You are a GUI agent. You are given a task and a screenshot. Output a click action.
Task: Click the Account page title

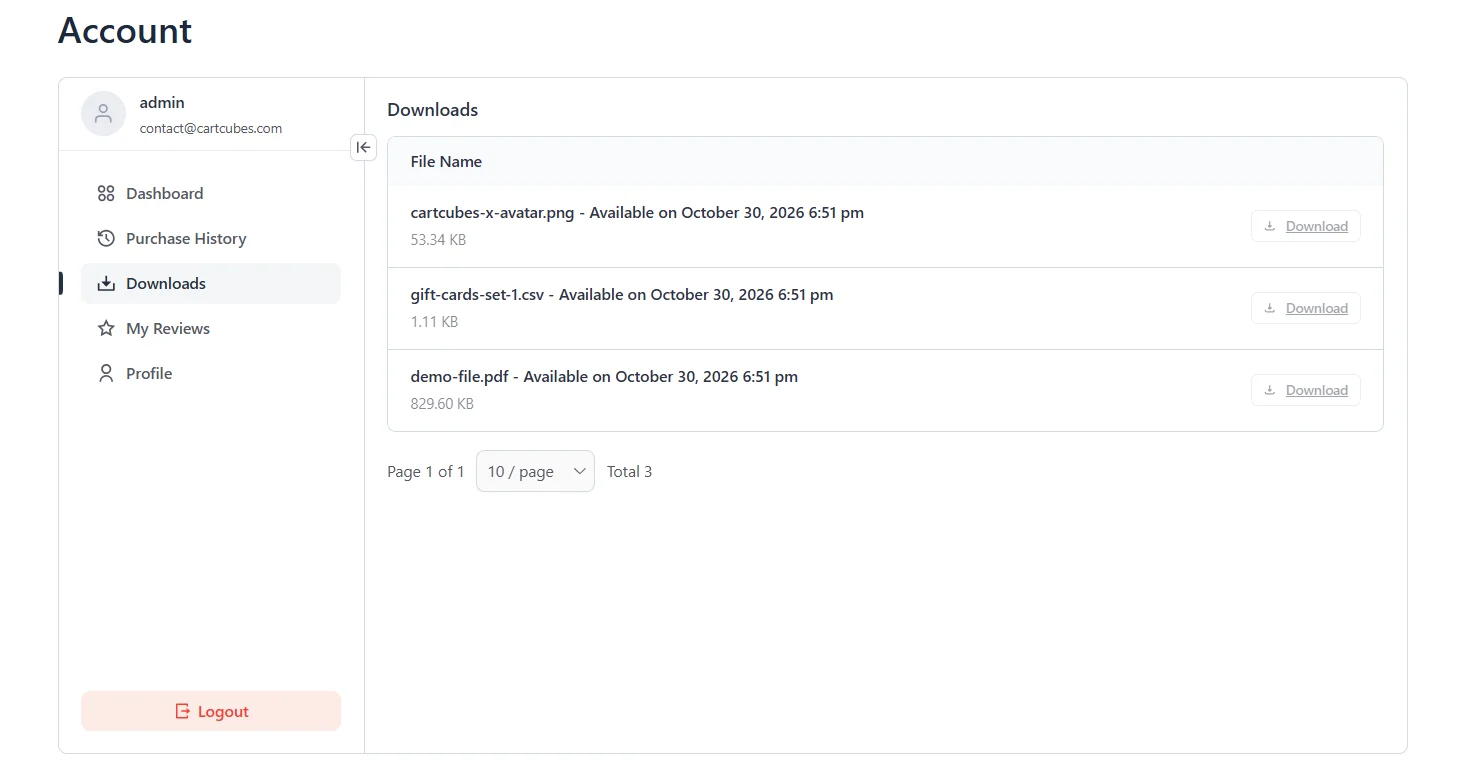[125, 31]
